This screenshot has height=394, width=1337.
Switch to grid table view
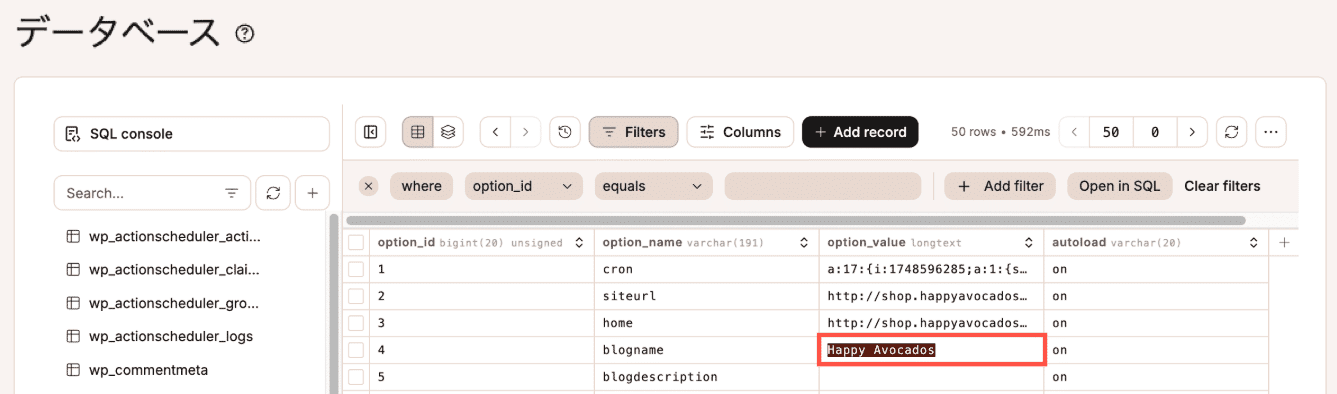click(418, 132)
